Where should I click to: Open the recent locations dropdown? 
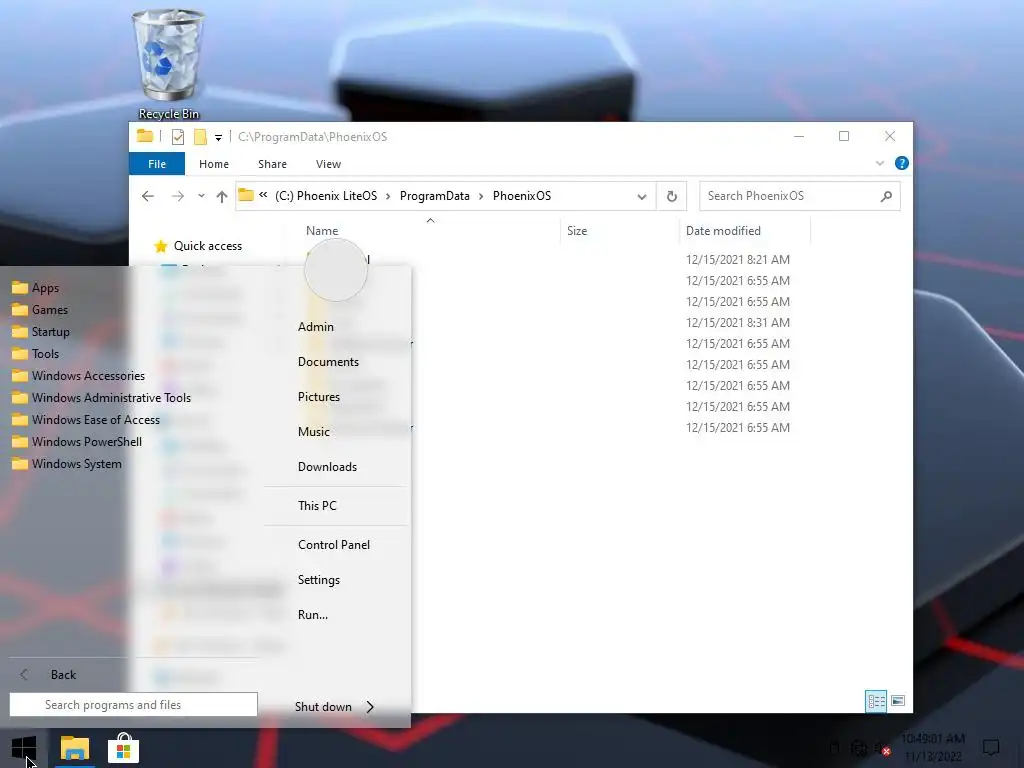point(201,196)
